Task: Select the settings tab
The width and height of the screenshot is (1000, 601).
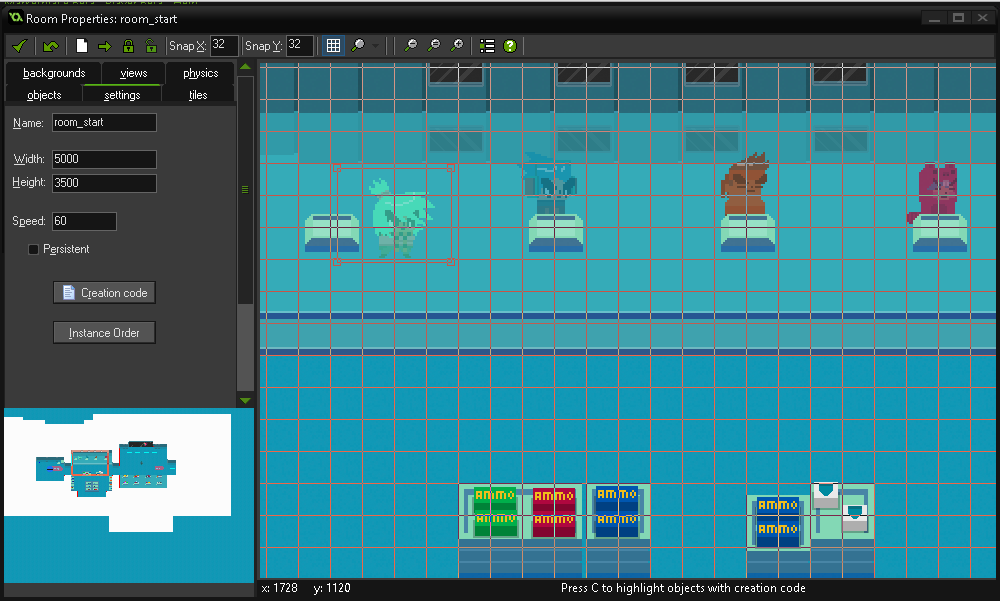Action: 122,95
